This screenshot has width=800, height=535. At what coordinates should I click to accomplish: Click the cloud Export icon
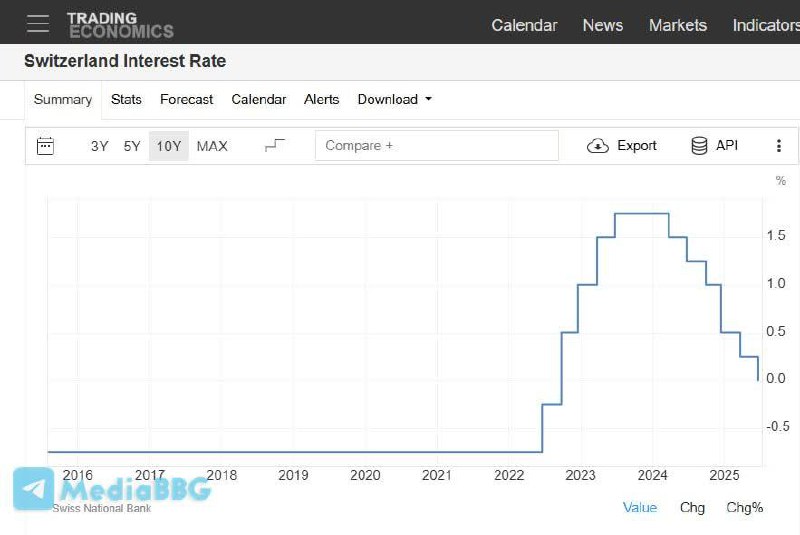[x=598, y=146]
